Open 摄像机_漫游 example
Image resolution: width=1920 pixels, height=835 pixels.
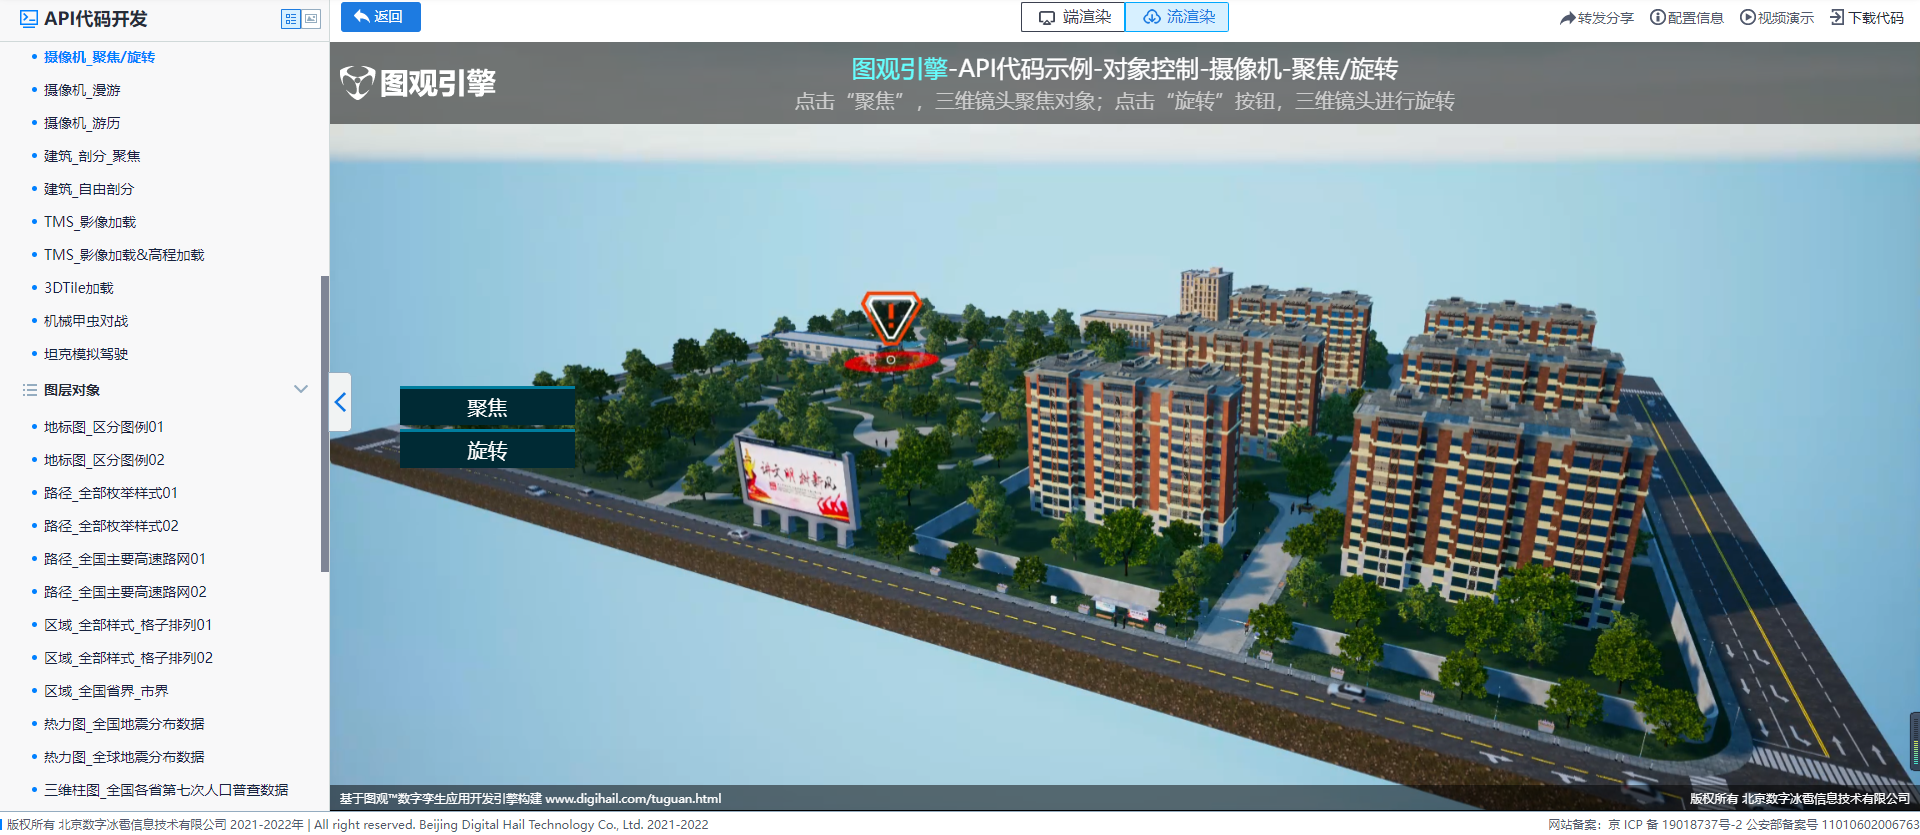tap(82, 90)
